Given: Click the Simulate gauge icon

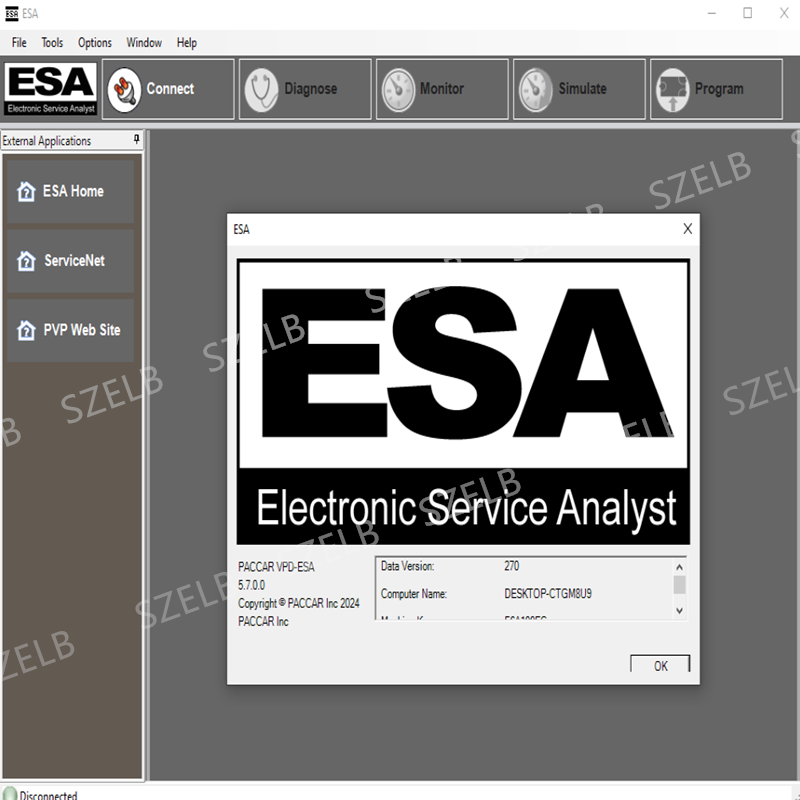Looking at the screenshot, I should [535, 90].
